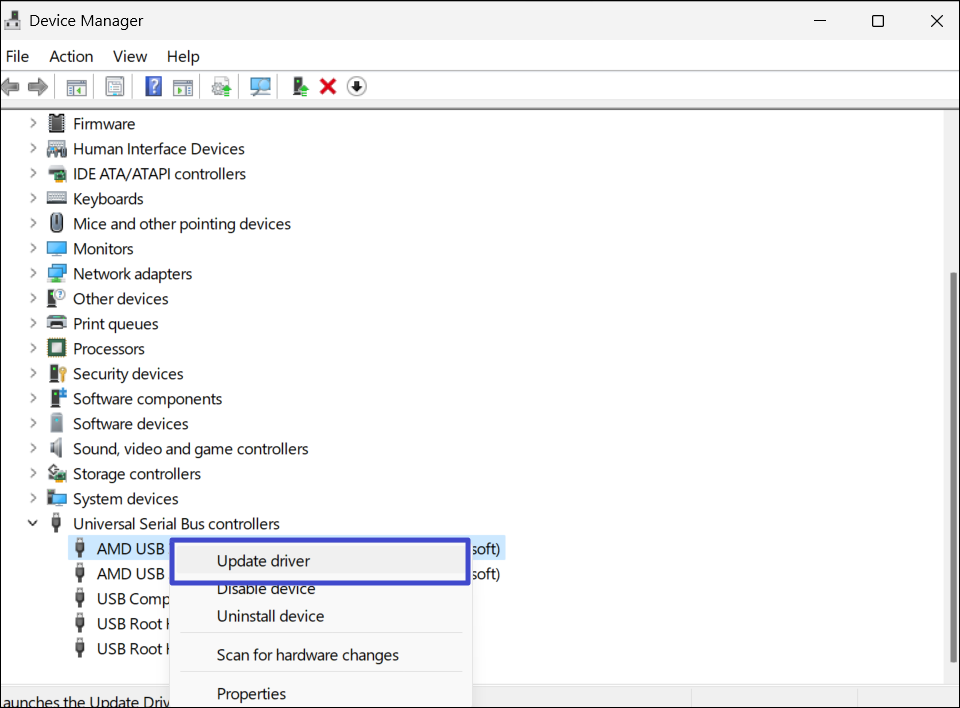Image resolution: width=960 pixels, height=708 pixels.
Task: Click the Scan for hardware changes monitor icon
Action: pos(261,87)
